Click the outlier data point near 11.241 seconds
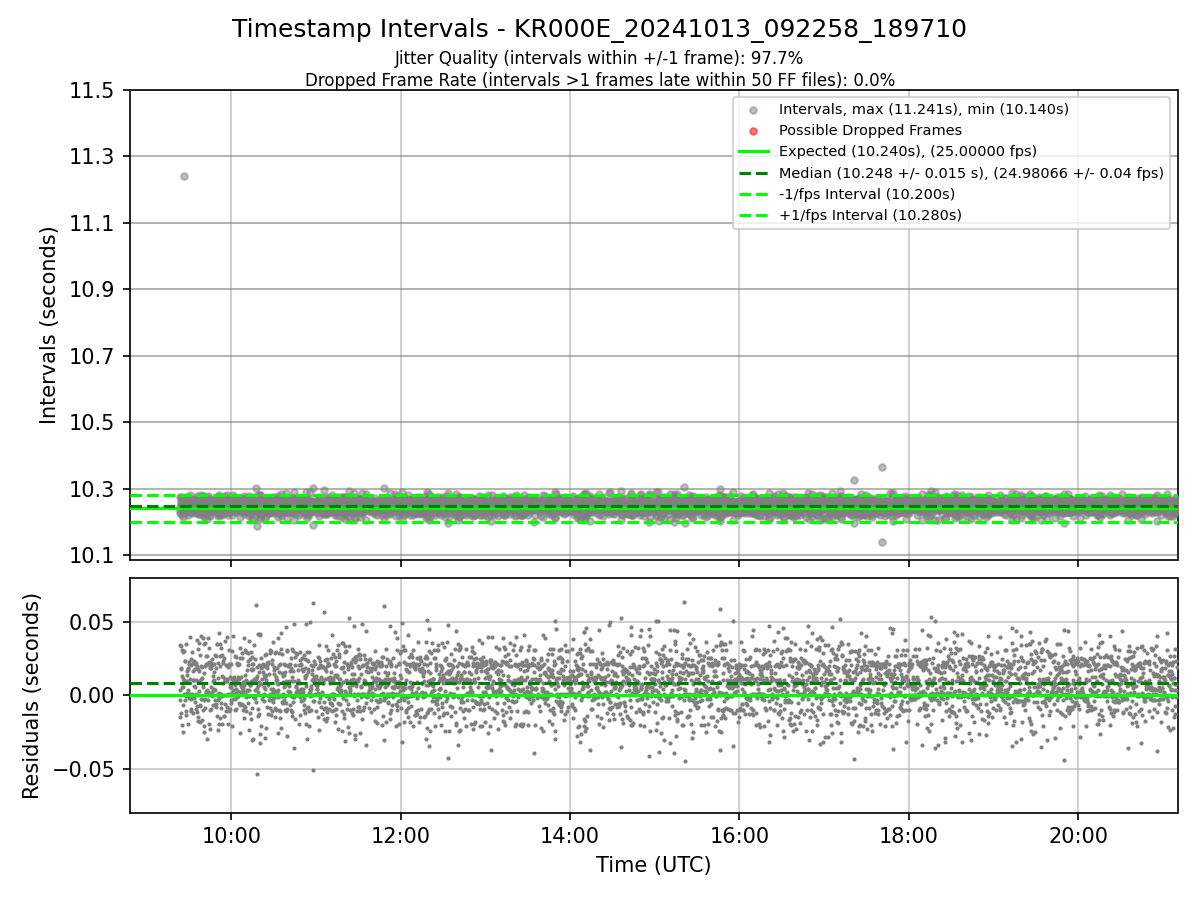 (x=184, y=176)
